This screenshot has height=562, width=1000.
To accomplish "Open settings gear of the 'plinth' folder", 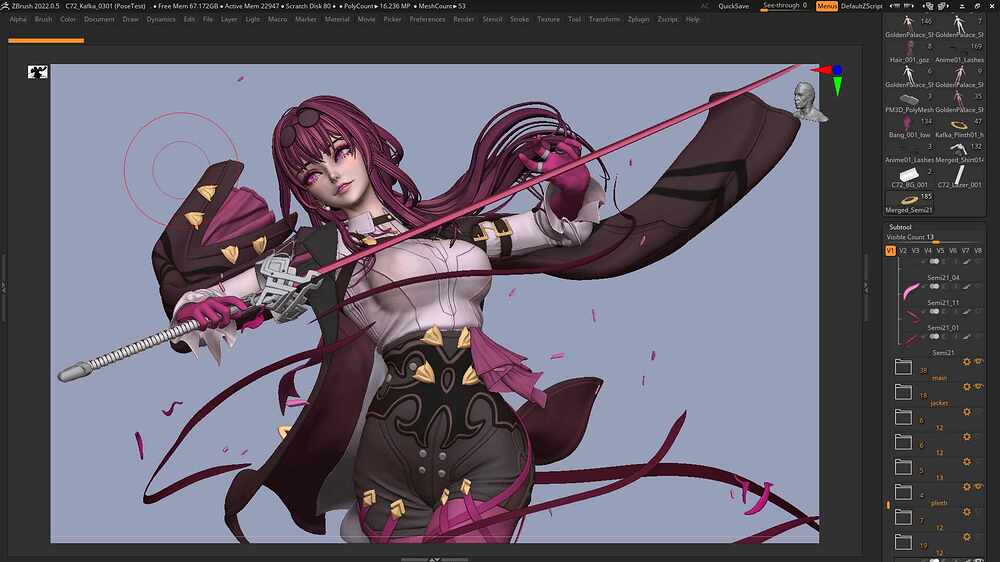I will [967, 487].
